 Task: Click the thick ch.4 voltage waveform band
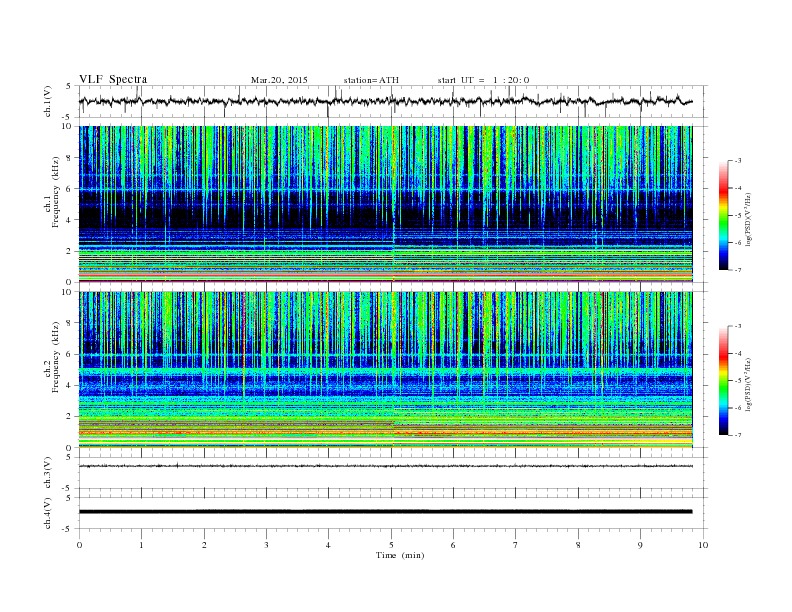tap(385, 512)
